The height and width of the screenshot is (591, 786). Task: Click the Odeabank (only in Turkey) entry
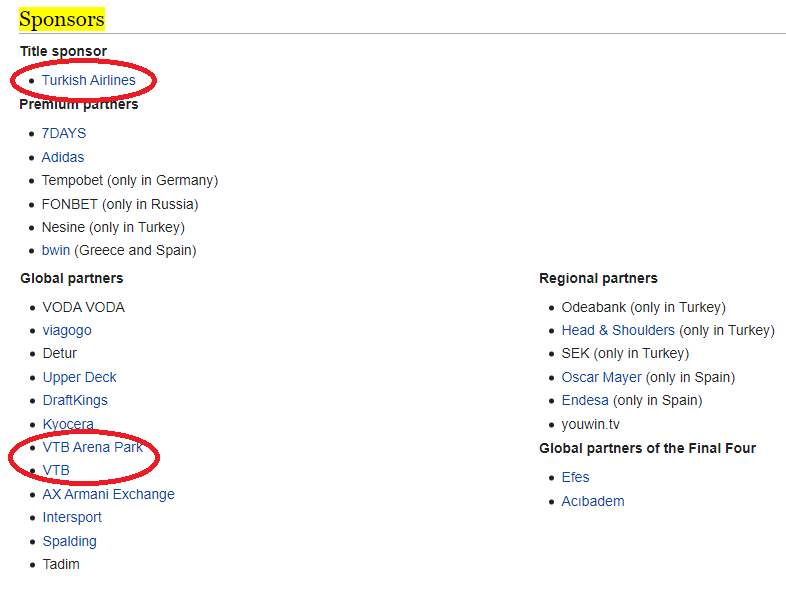pyautogui.click(x=644, y=307)
